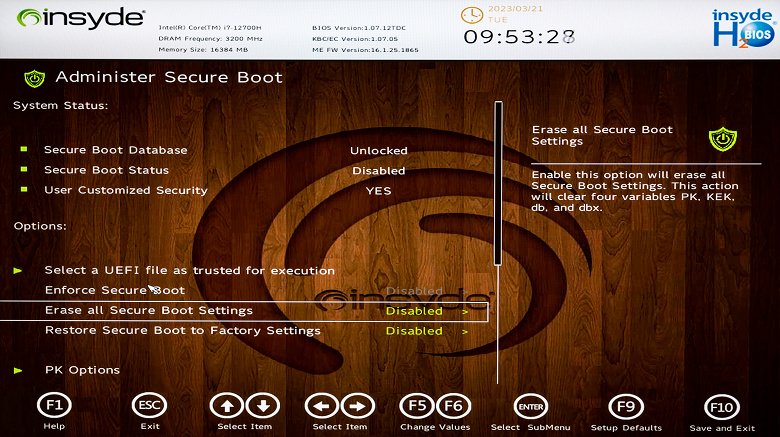
Task: Open Erase all Secure Boot Settings value
Action: pyautogui.click(x=414, y=311)
